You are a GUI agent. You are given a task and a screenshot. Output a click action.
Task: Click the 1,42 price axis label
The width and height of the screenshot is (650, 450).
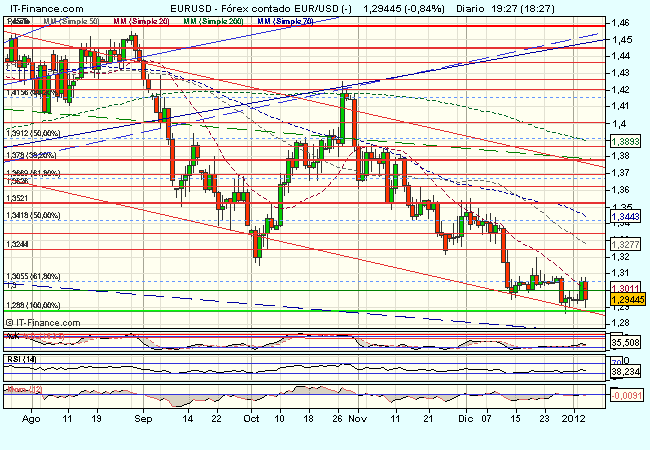pos(621,90)
